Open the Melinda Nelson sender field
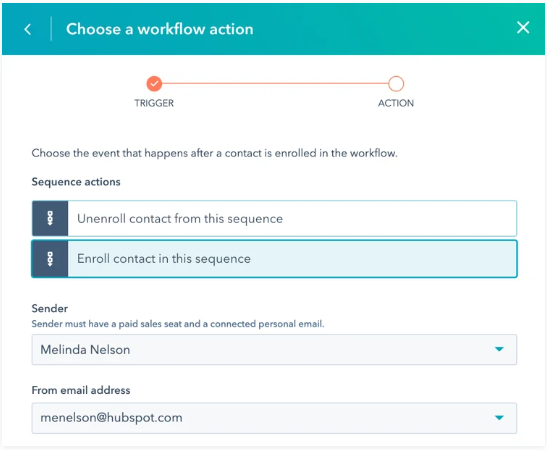Screen dimensions: 547x450 (x=274, y=350)
